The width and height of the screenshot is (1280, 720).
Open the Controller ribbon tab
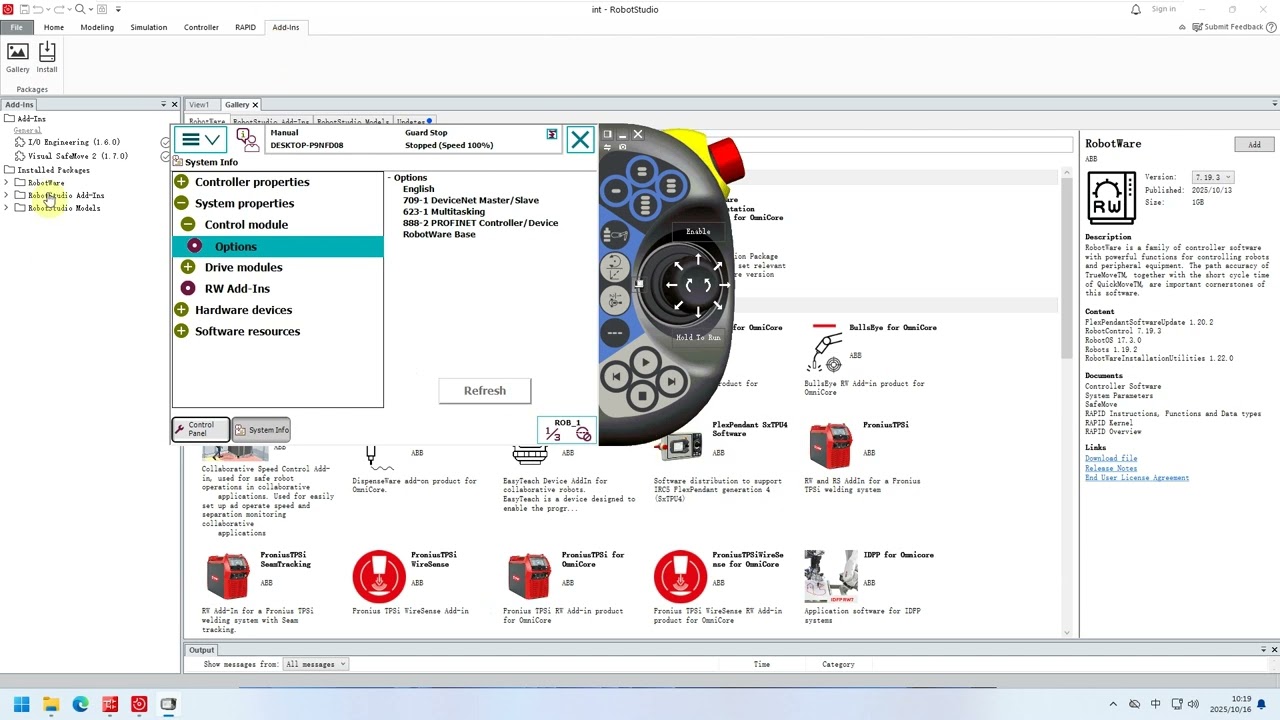201,27
